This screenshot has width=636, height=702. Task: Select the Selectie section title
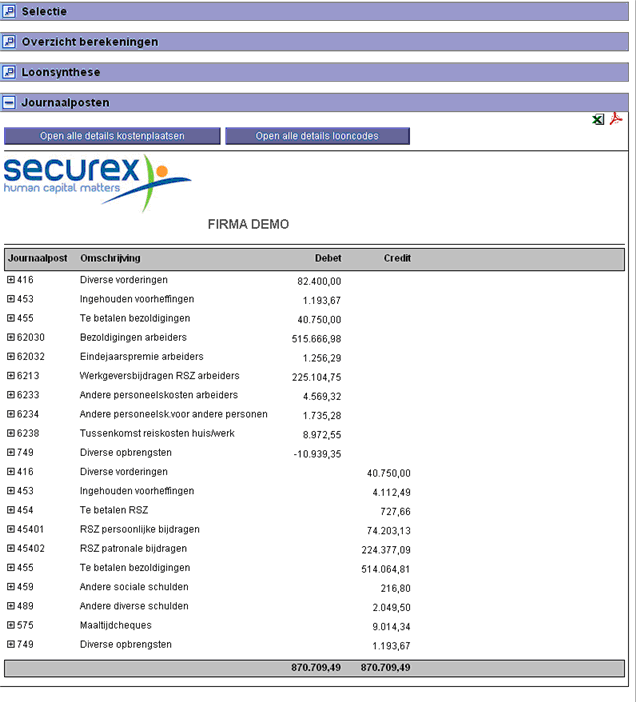[44, 11]
